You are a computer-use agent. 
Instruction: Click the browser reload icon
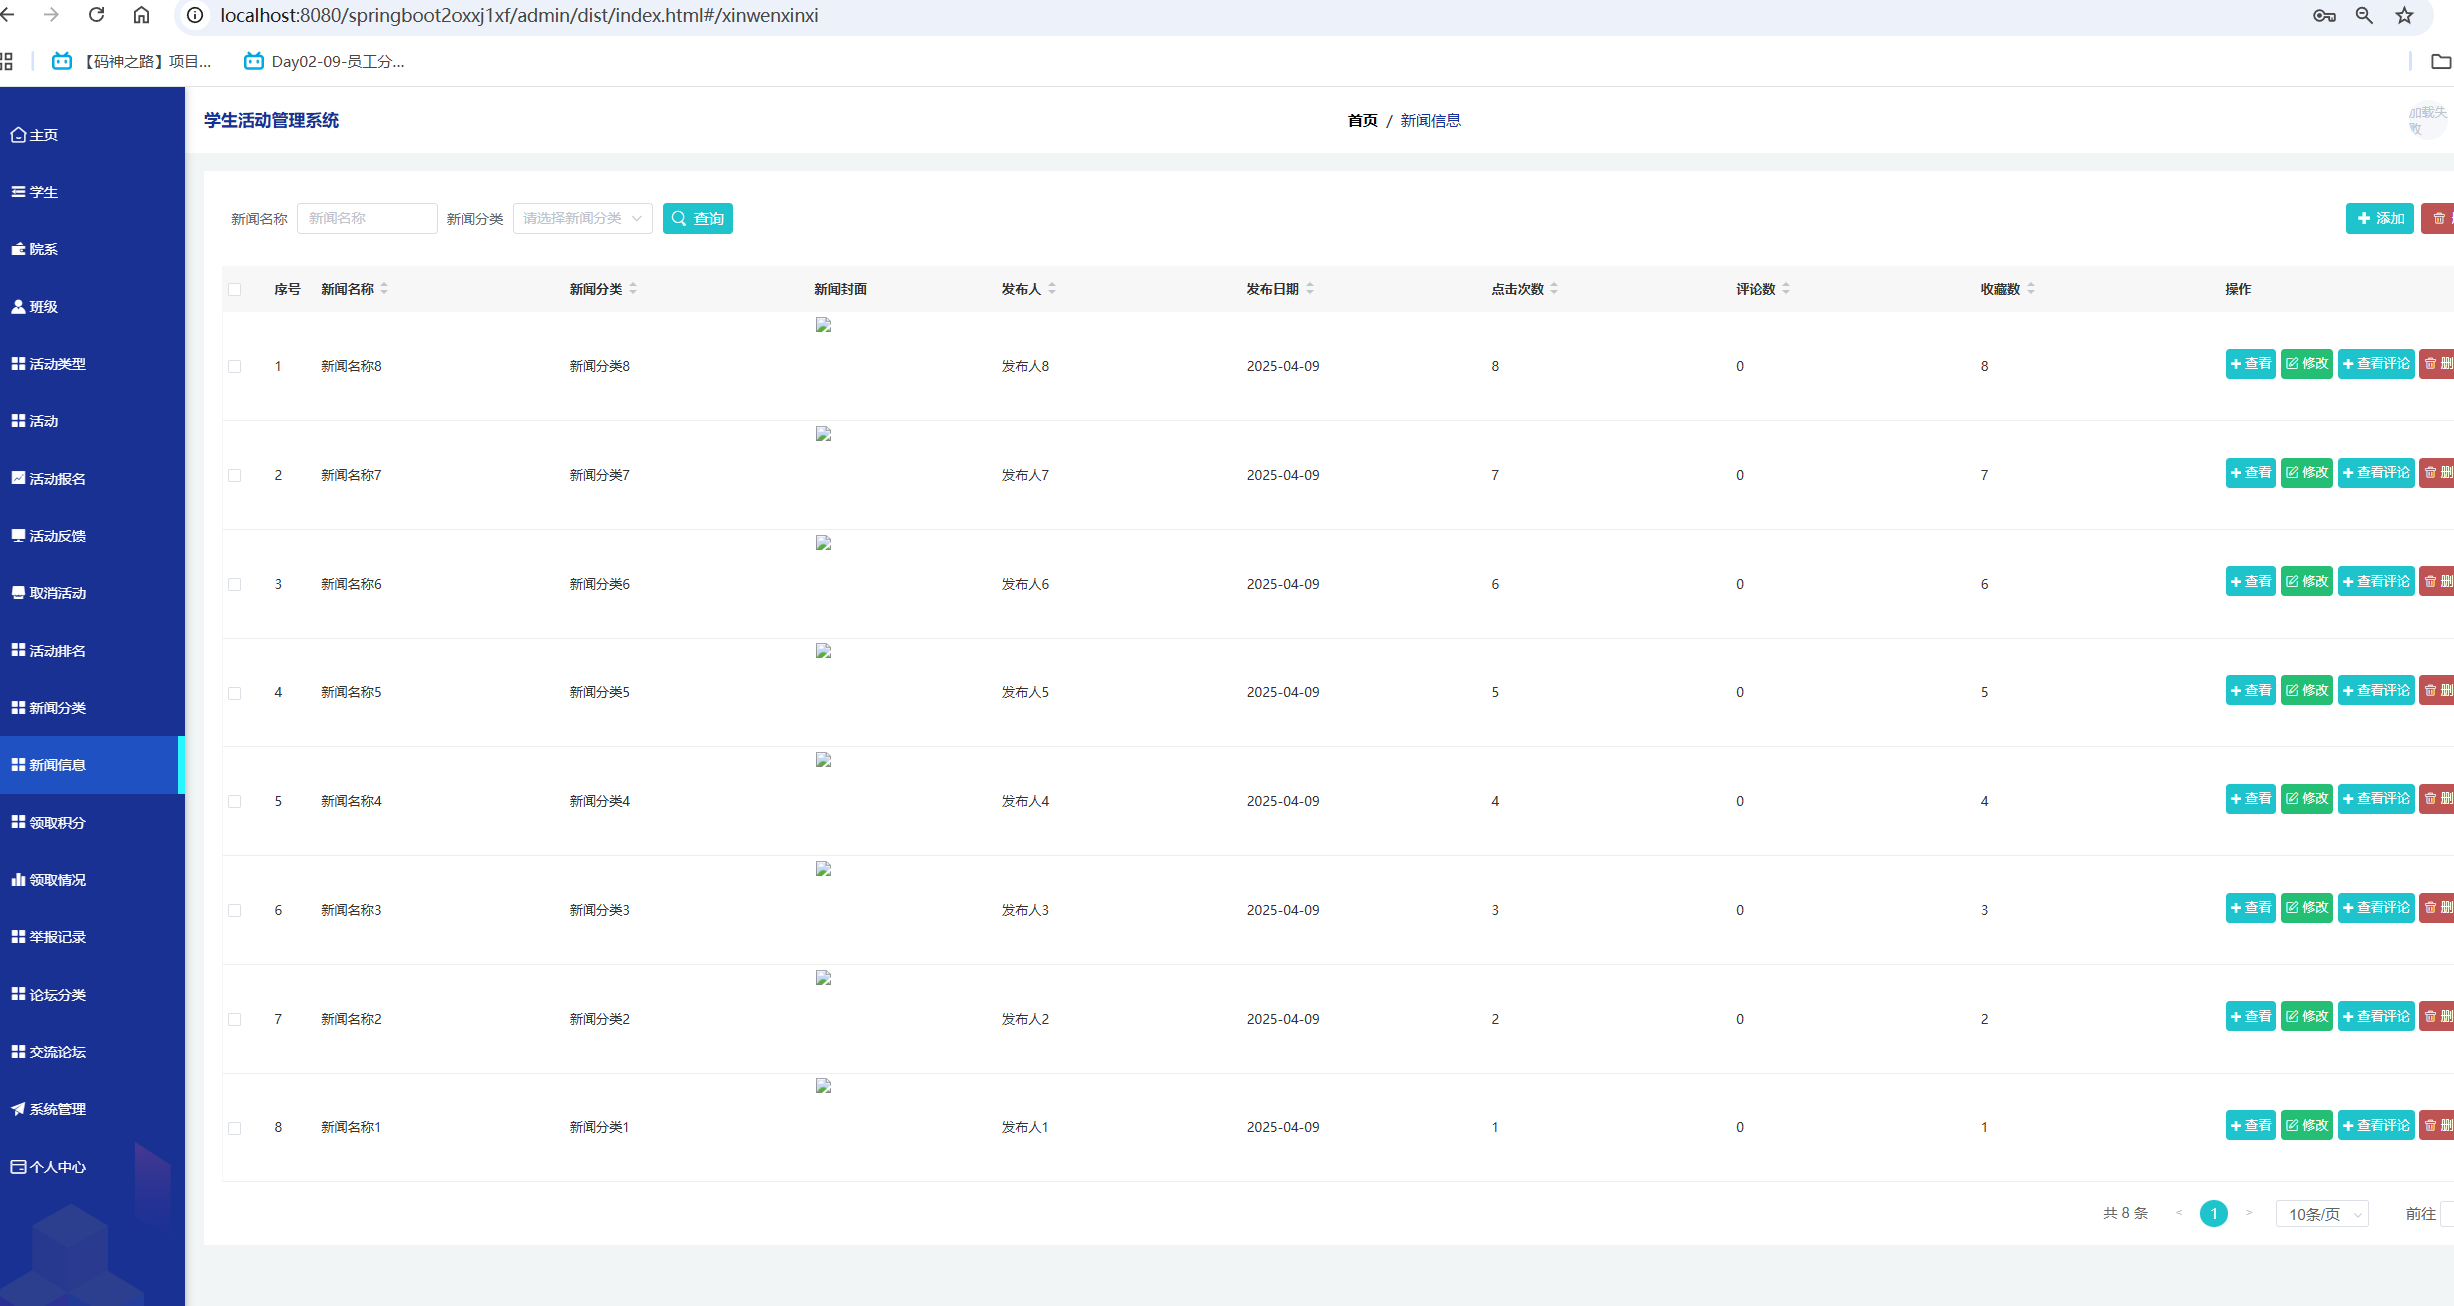(96, 15)
